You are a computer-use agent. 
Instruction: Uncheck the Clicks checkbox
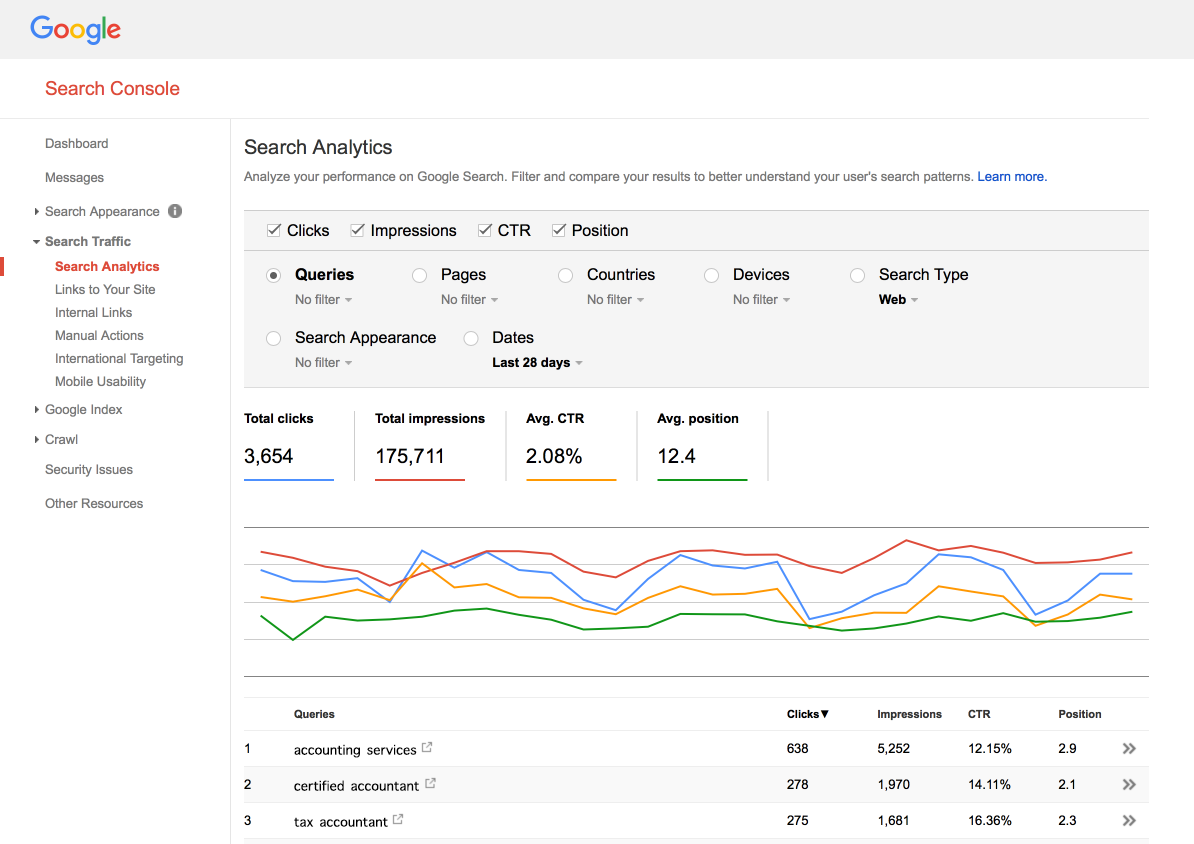point(274,230)
